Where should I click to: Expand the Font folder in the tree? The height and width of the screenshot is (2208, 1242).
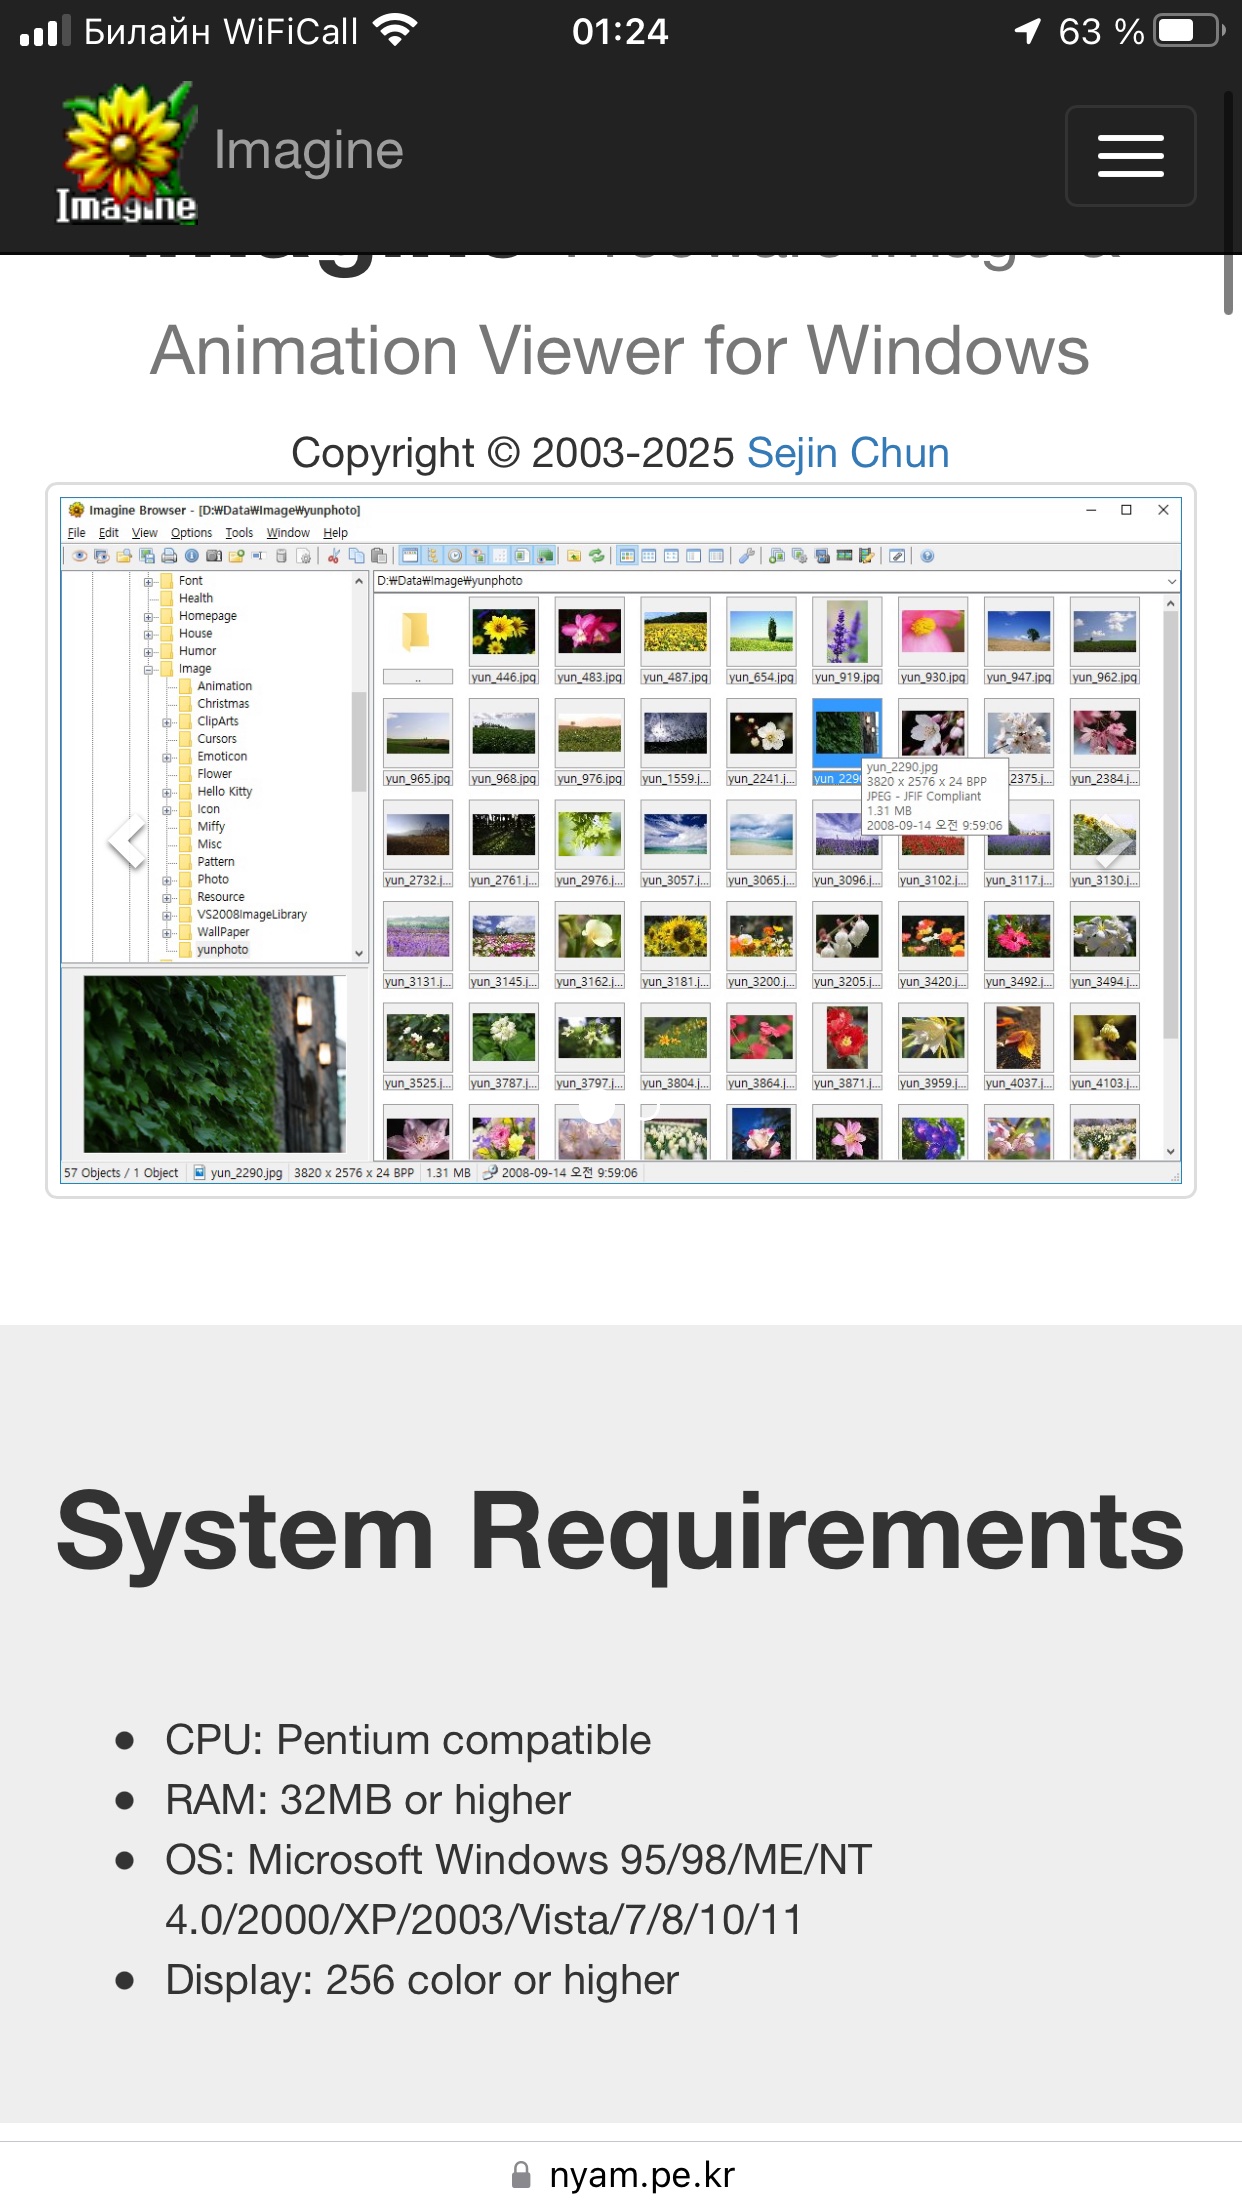pos(148,581)
